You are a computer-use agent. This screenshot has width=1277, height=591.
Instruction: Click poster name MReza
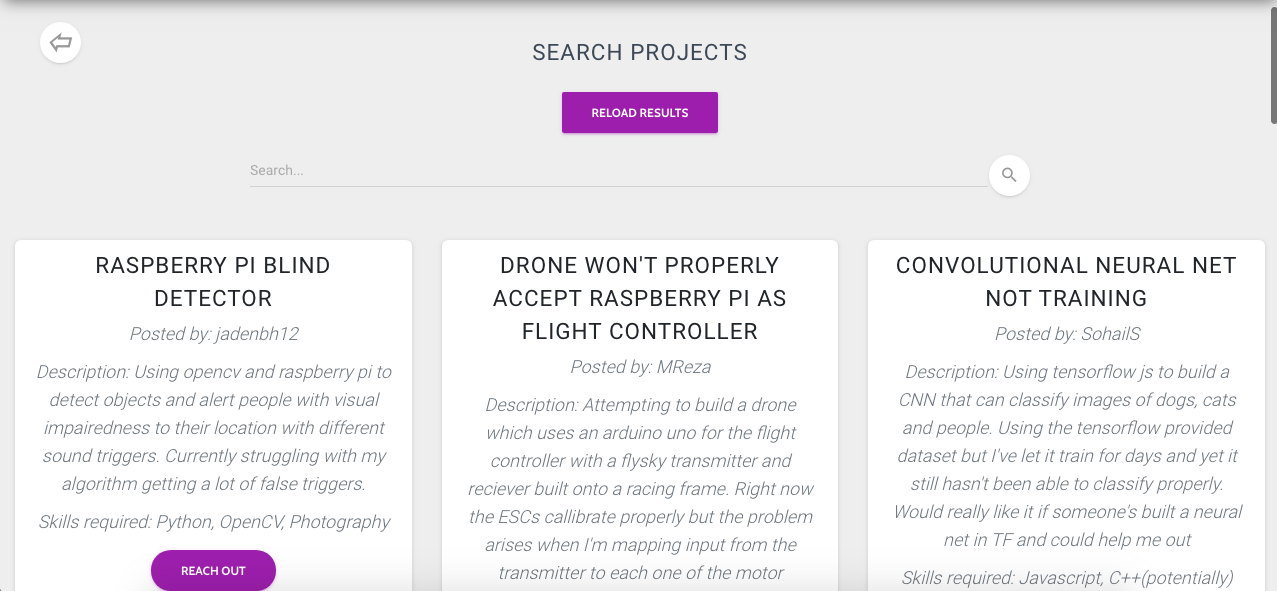(x=683, y=367)
